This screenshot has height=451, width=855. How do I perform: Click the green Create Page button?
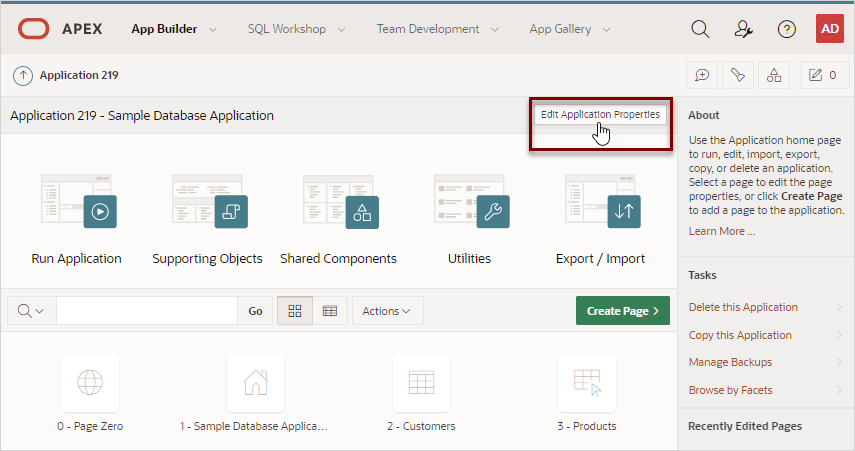coord(623,311)
